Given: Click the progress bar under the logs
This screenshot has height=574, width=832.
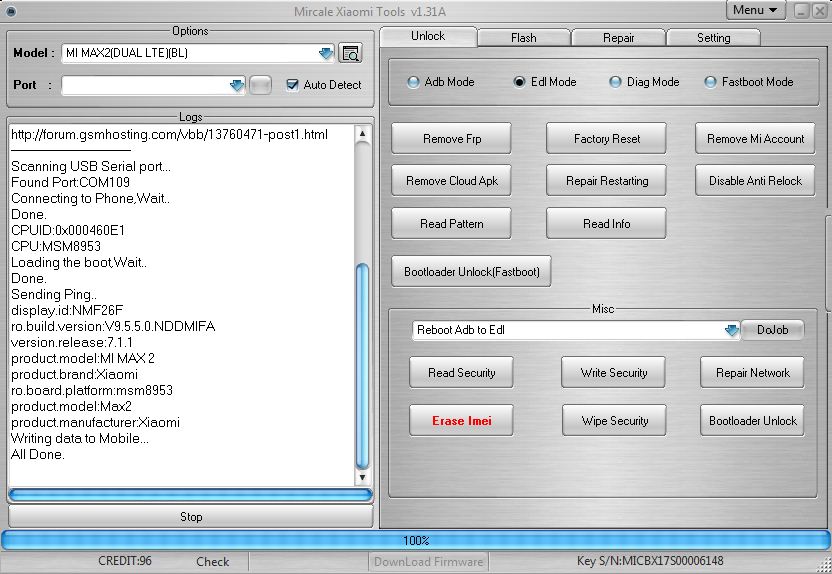Looking at the screenshot, I should (x=190, y=495).
